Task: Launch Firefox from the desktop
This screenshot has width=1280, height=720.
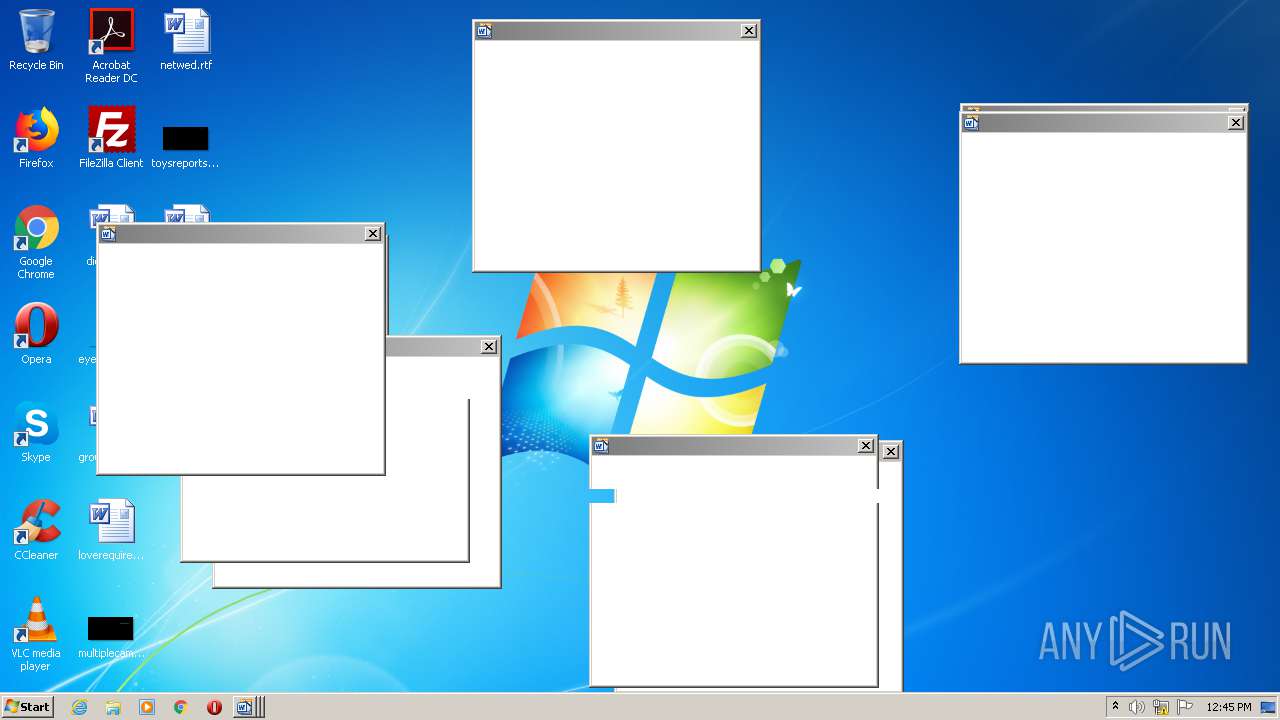Action: 36,138
